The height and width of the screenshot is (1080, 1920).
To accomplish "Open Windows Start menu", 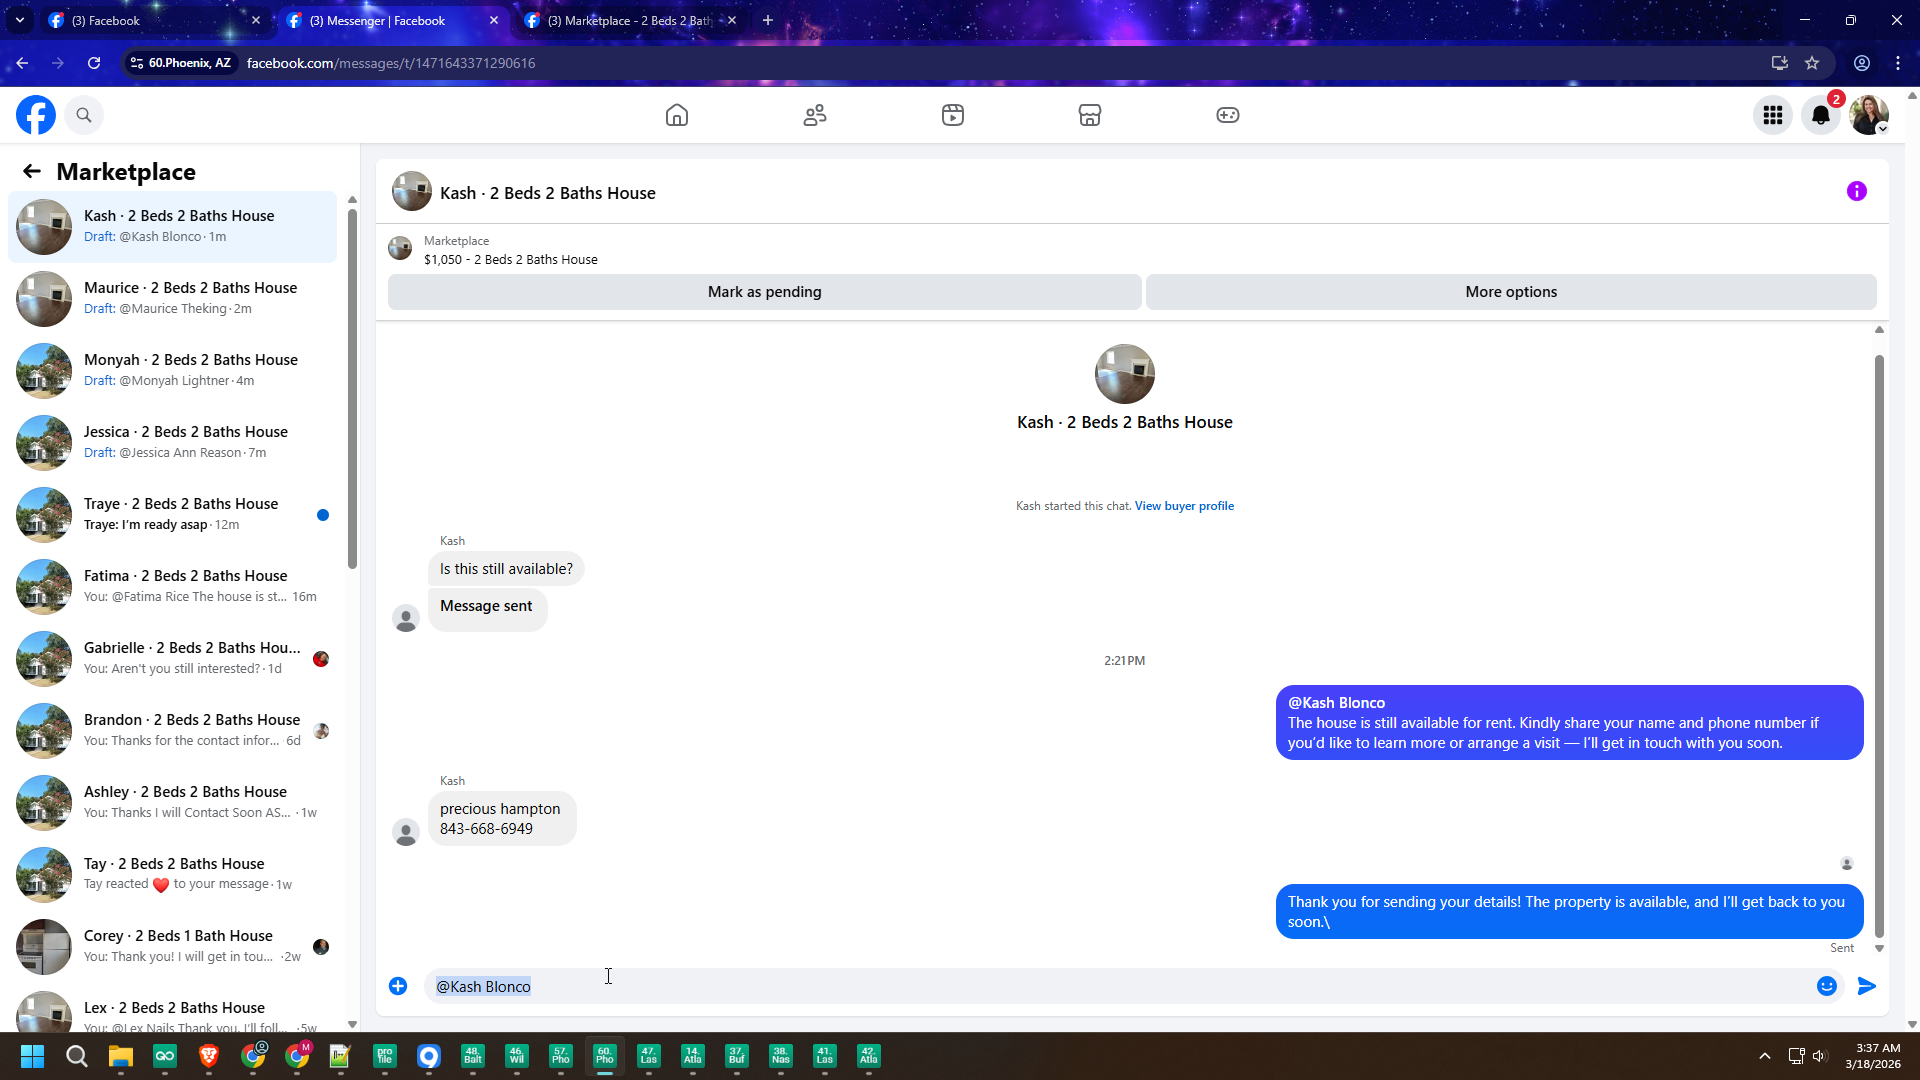I will click(x=32, y=1056).
